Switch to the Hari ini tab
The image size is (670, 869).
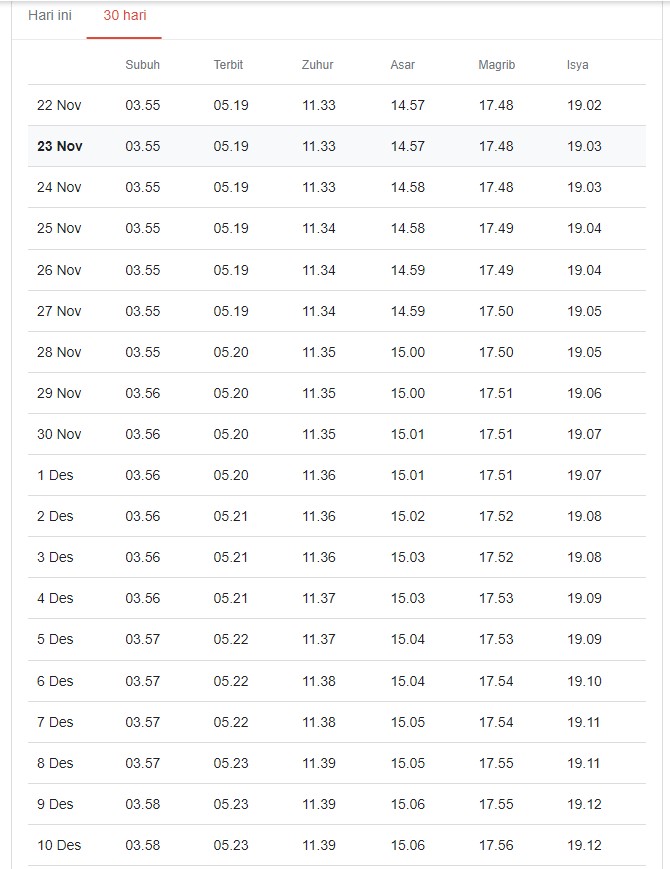pos(50,16)
